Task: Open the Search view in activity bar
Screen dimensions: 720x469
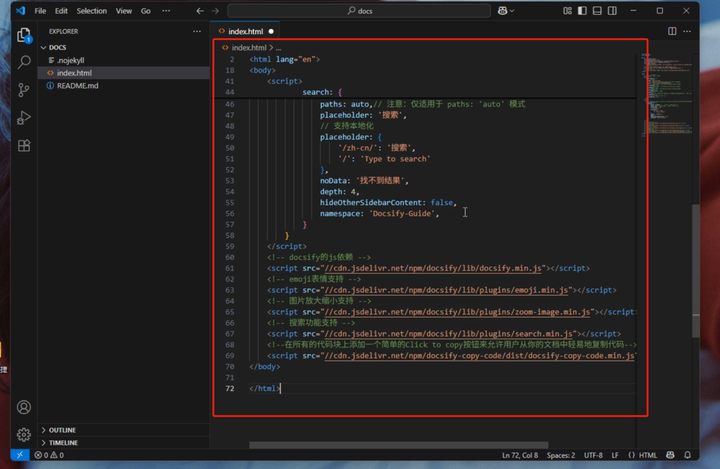Action: (24, 62)
